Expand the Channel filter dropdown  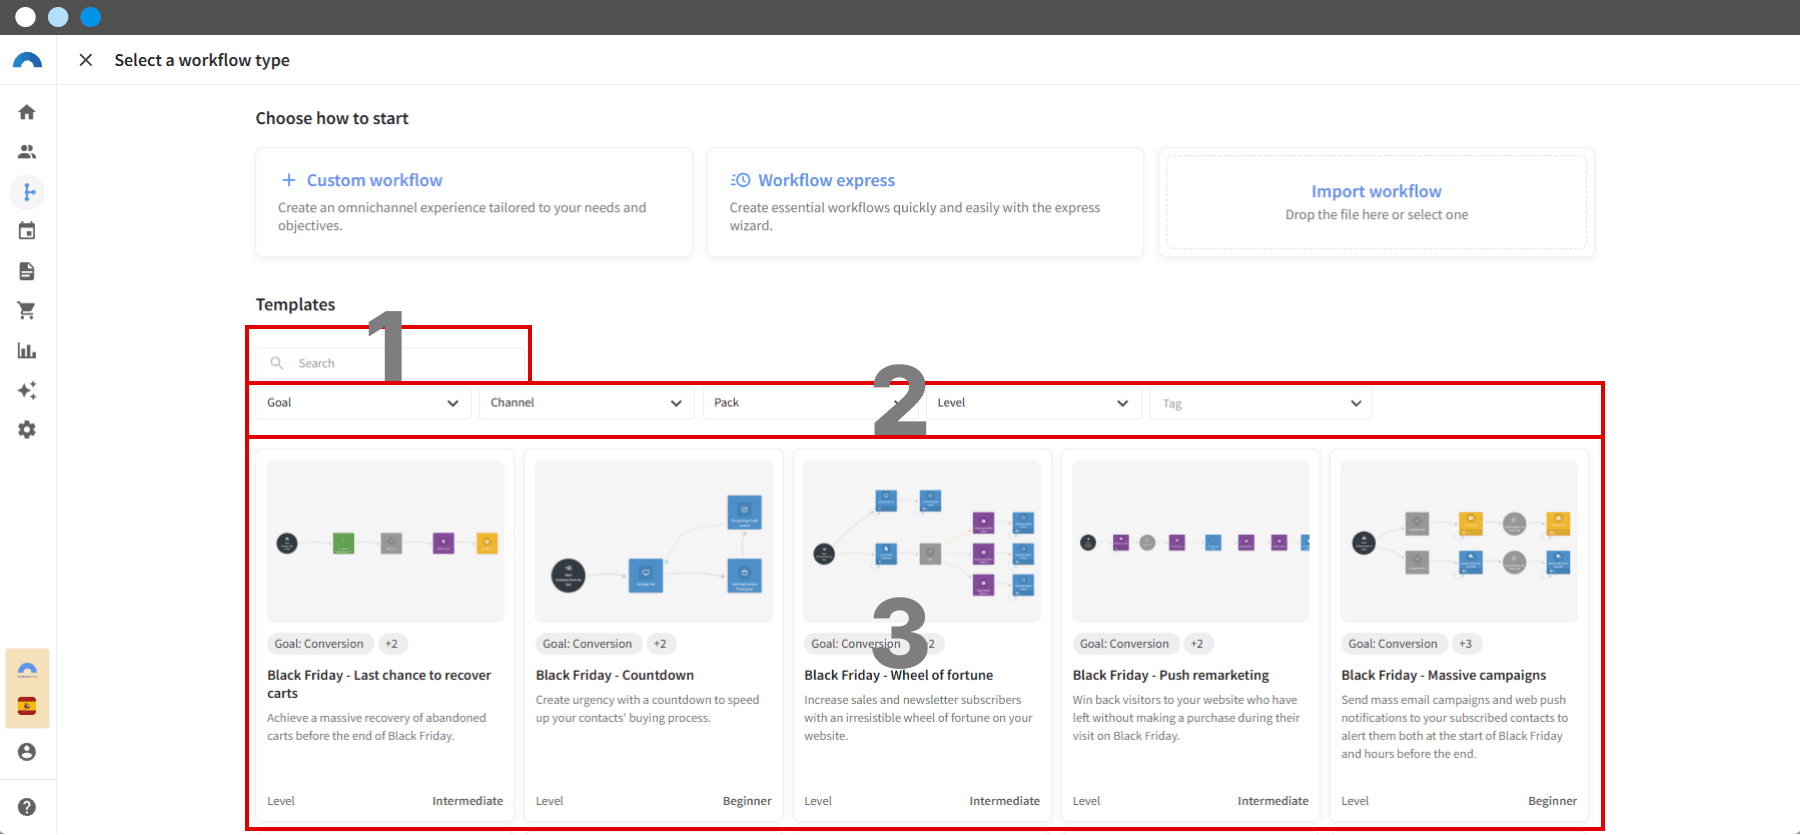click(586, 403)
